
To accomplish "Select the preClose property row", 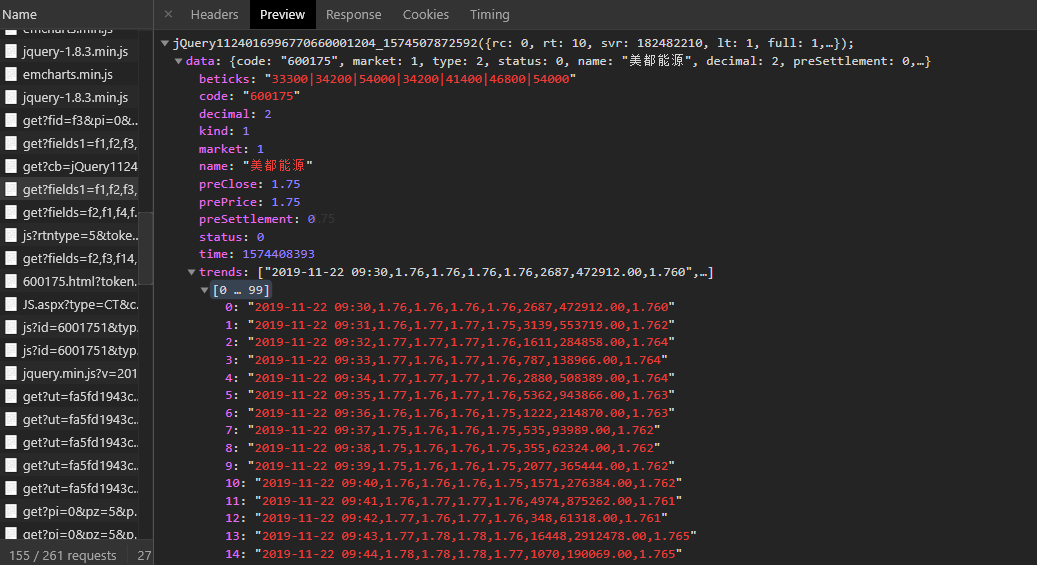I will [249, 184].
